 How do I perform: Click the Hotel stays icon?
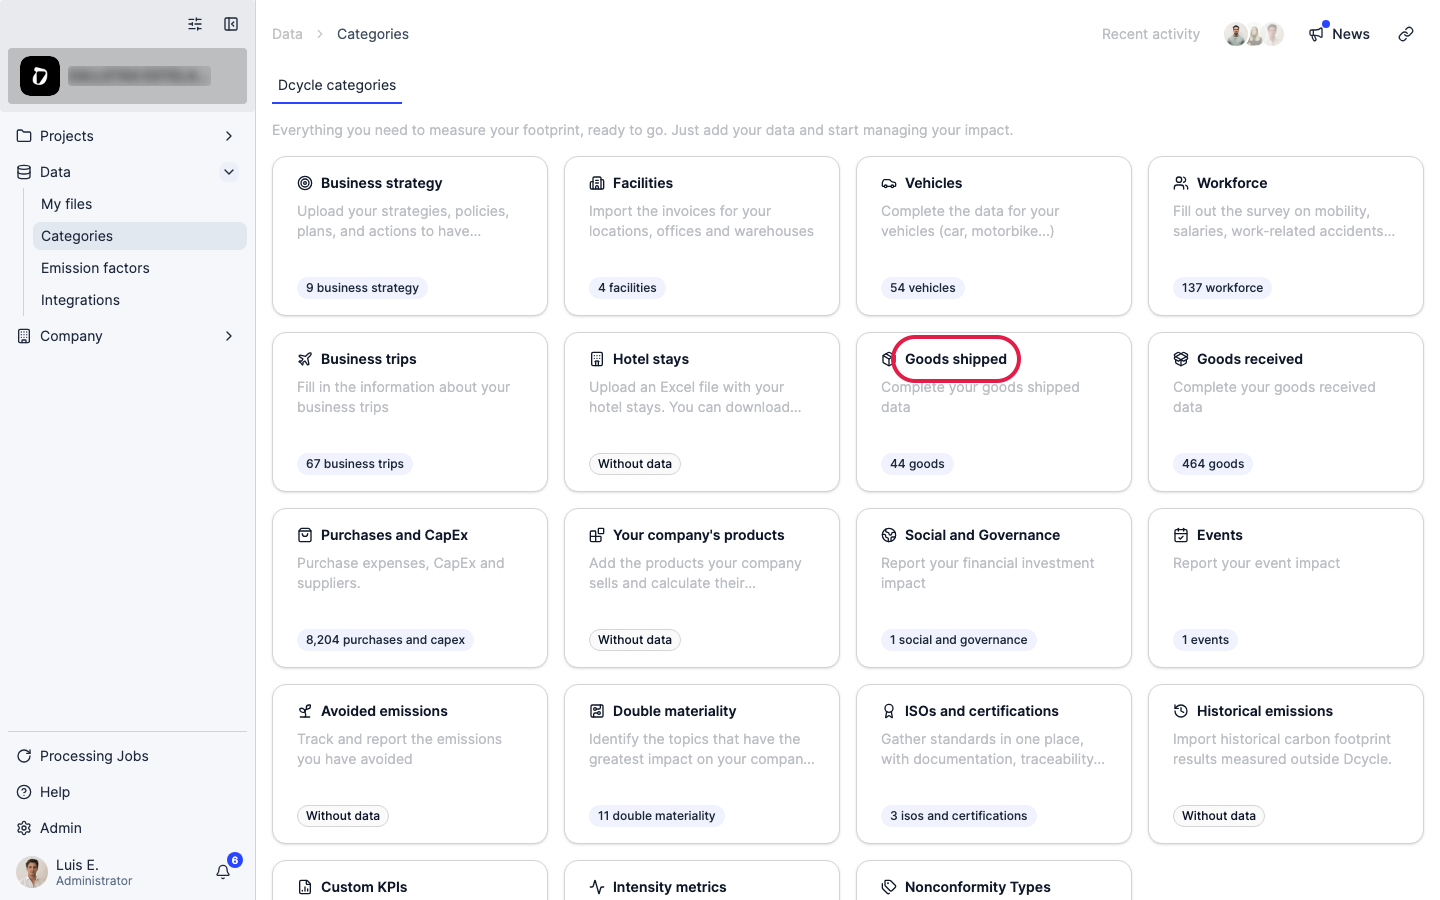point(597,359)
